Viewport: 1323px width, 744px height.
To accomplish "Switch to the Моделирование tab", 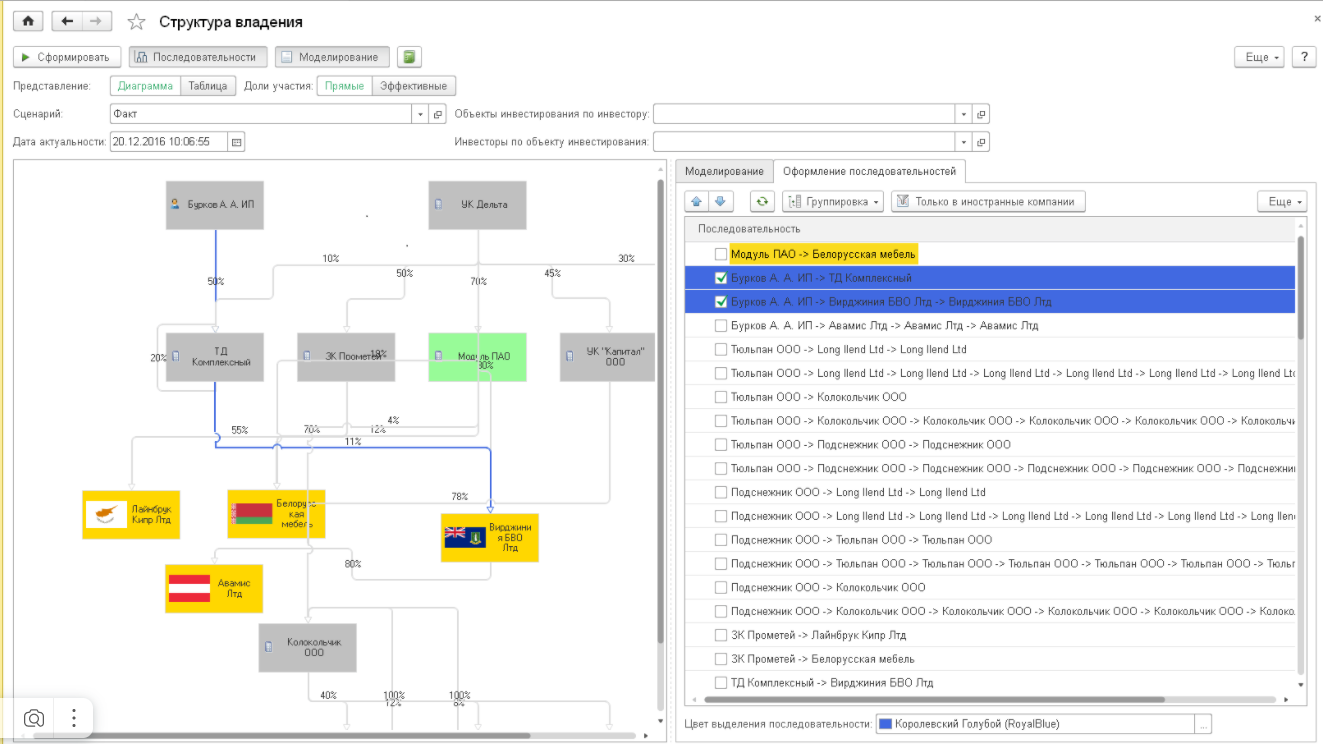I will (x=724, y=171).
